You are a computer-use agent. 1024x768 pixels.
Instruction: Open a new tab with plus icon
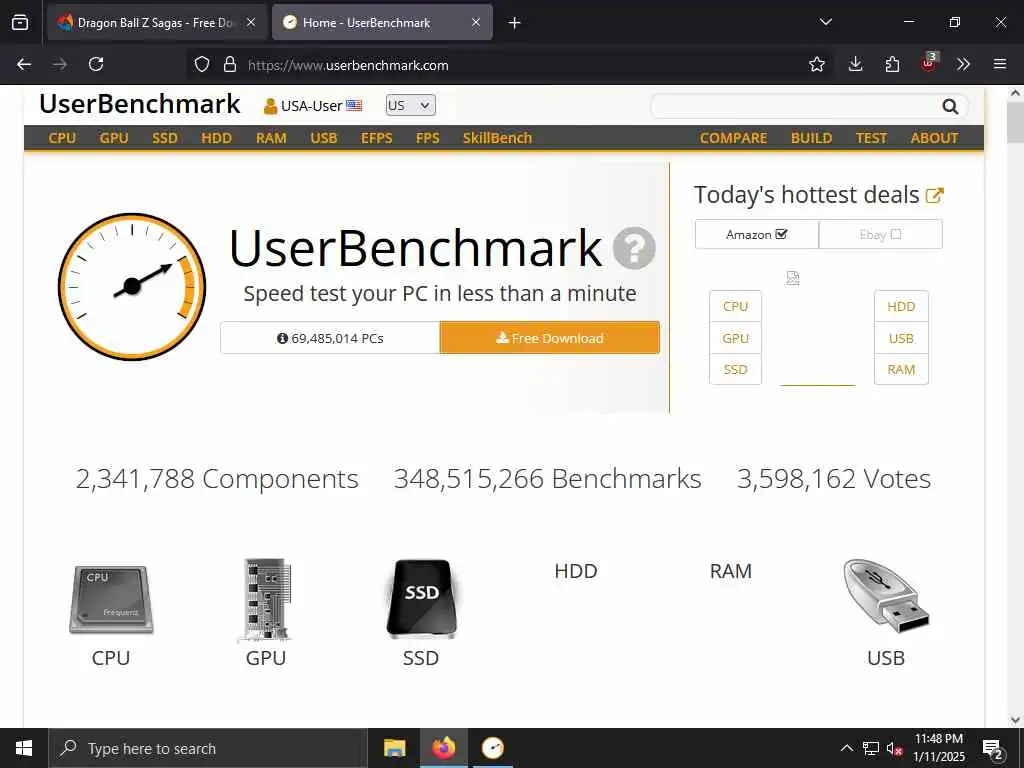(x=515, y=23)
